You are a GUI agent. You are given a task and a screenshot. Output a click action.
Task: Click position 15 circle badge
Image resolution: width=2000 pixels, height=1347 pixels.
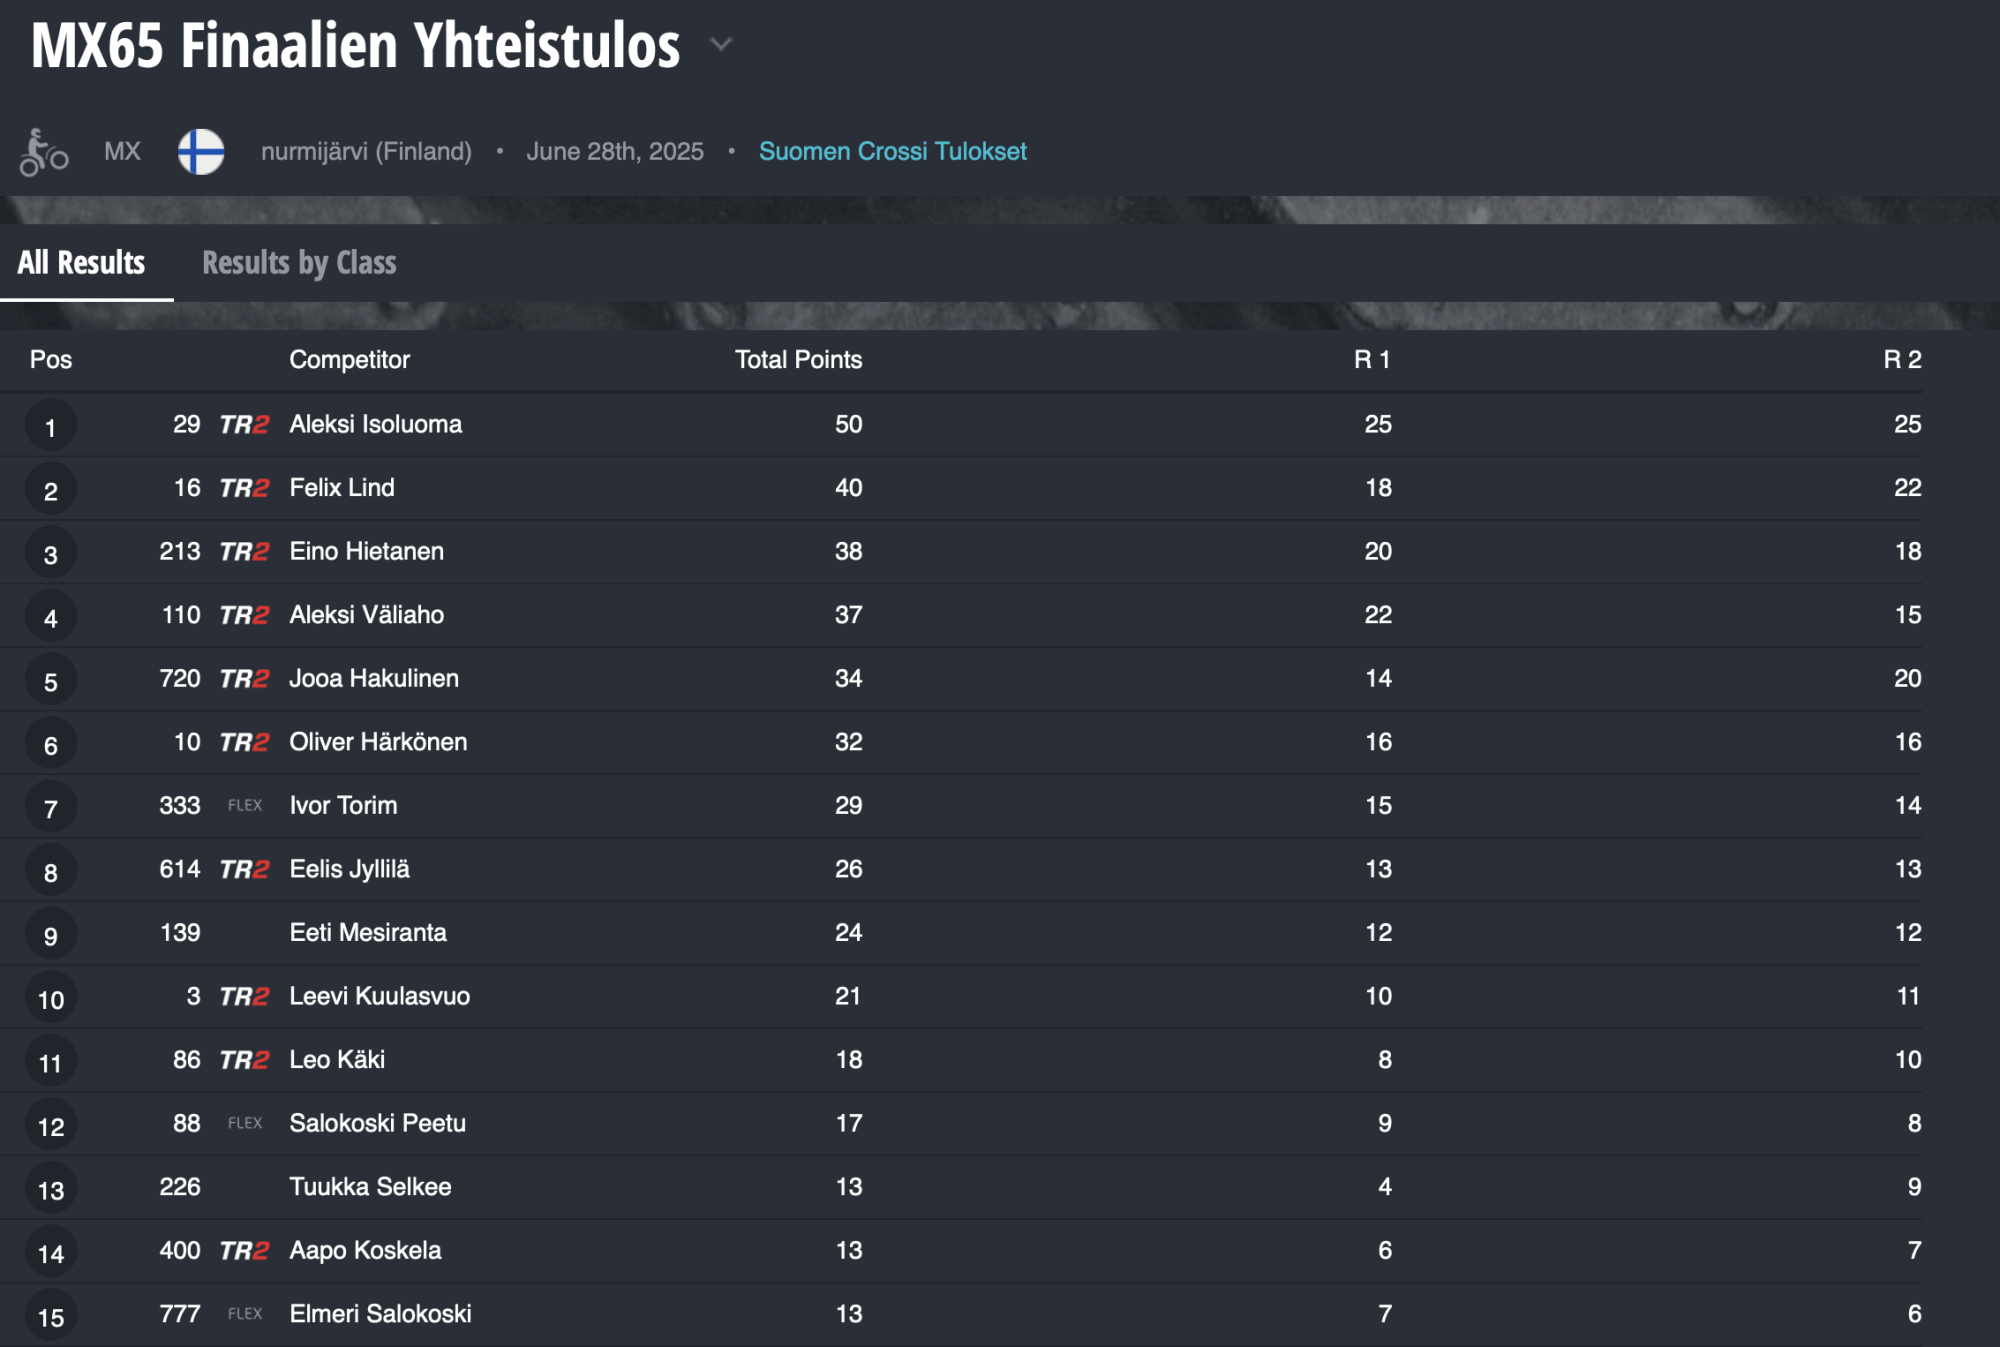click(x=51, y=1317)
